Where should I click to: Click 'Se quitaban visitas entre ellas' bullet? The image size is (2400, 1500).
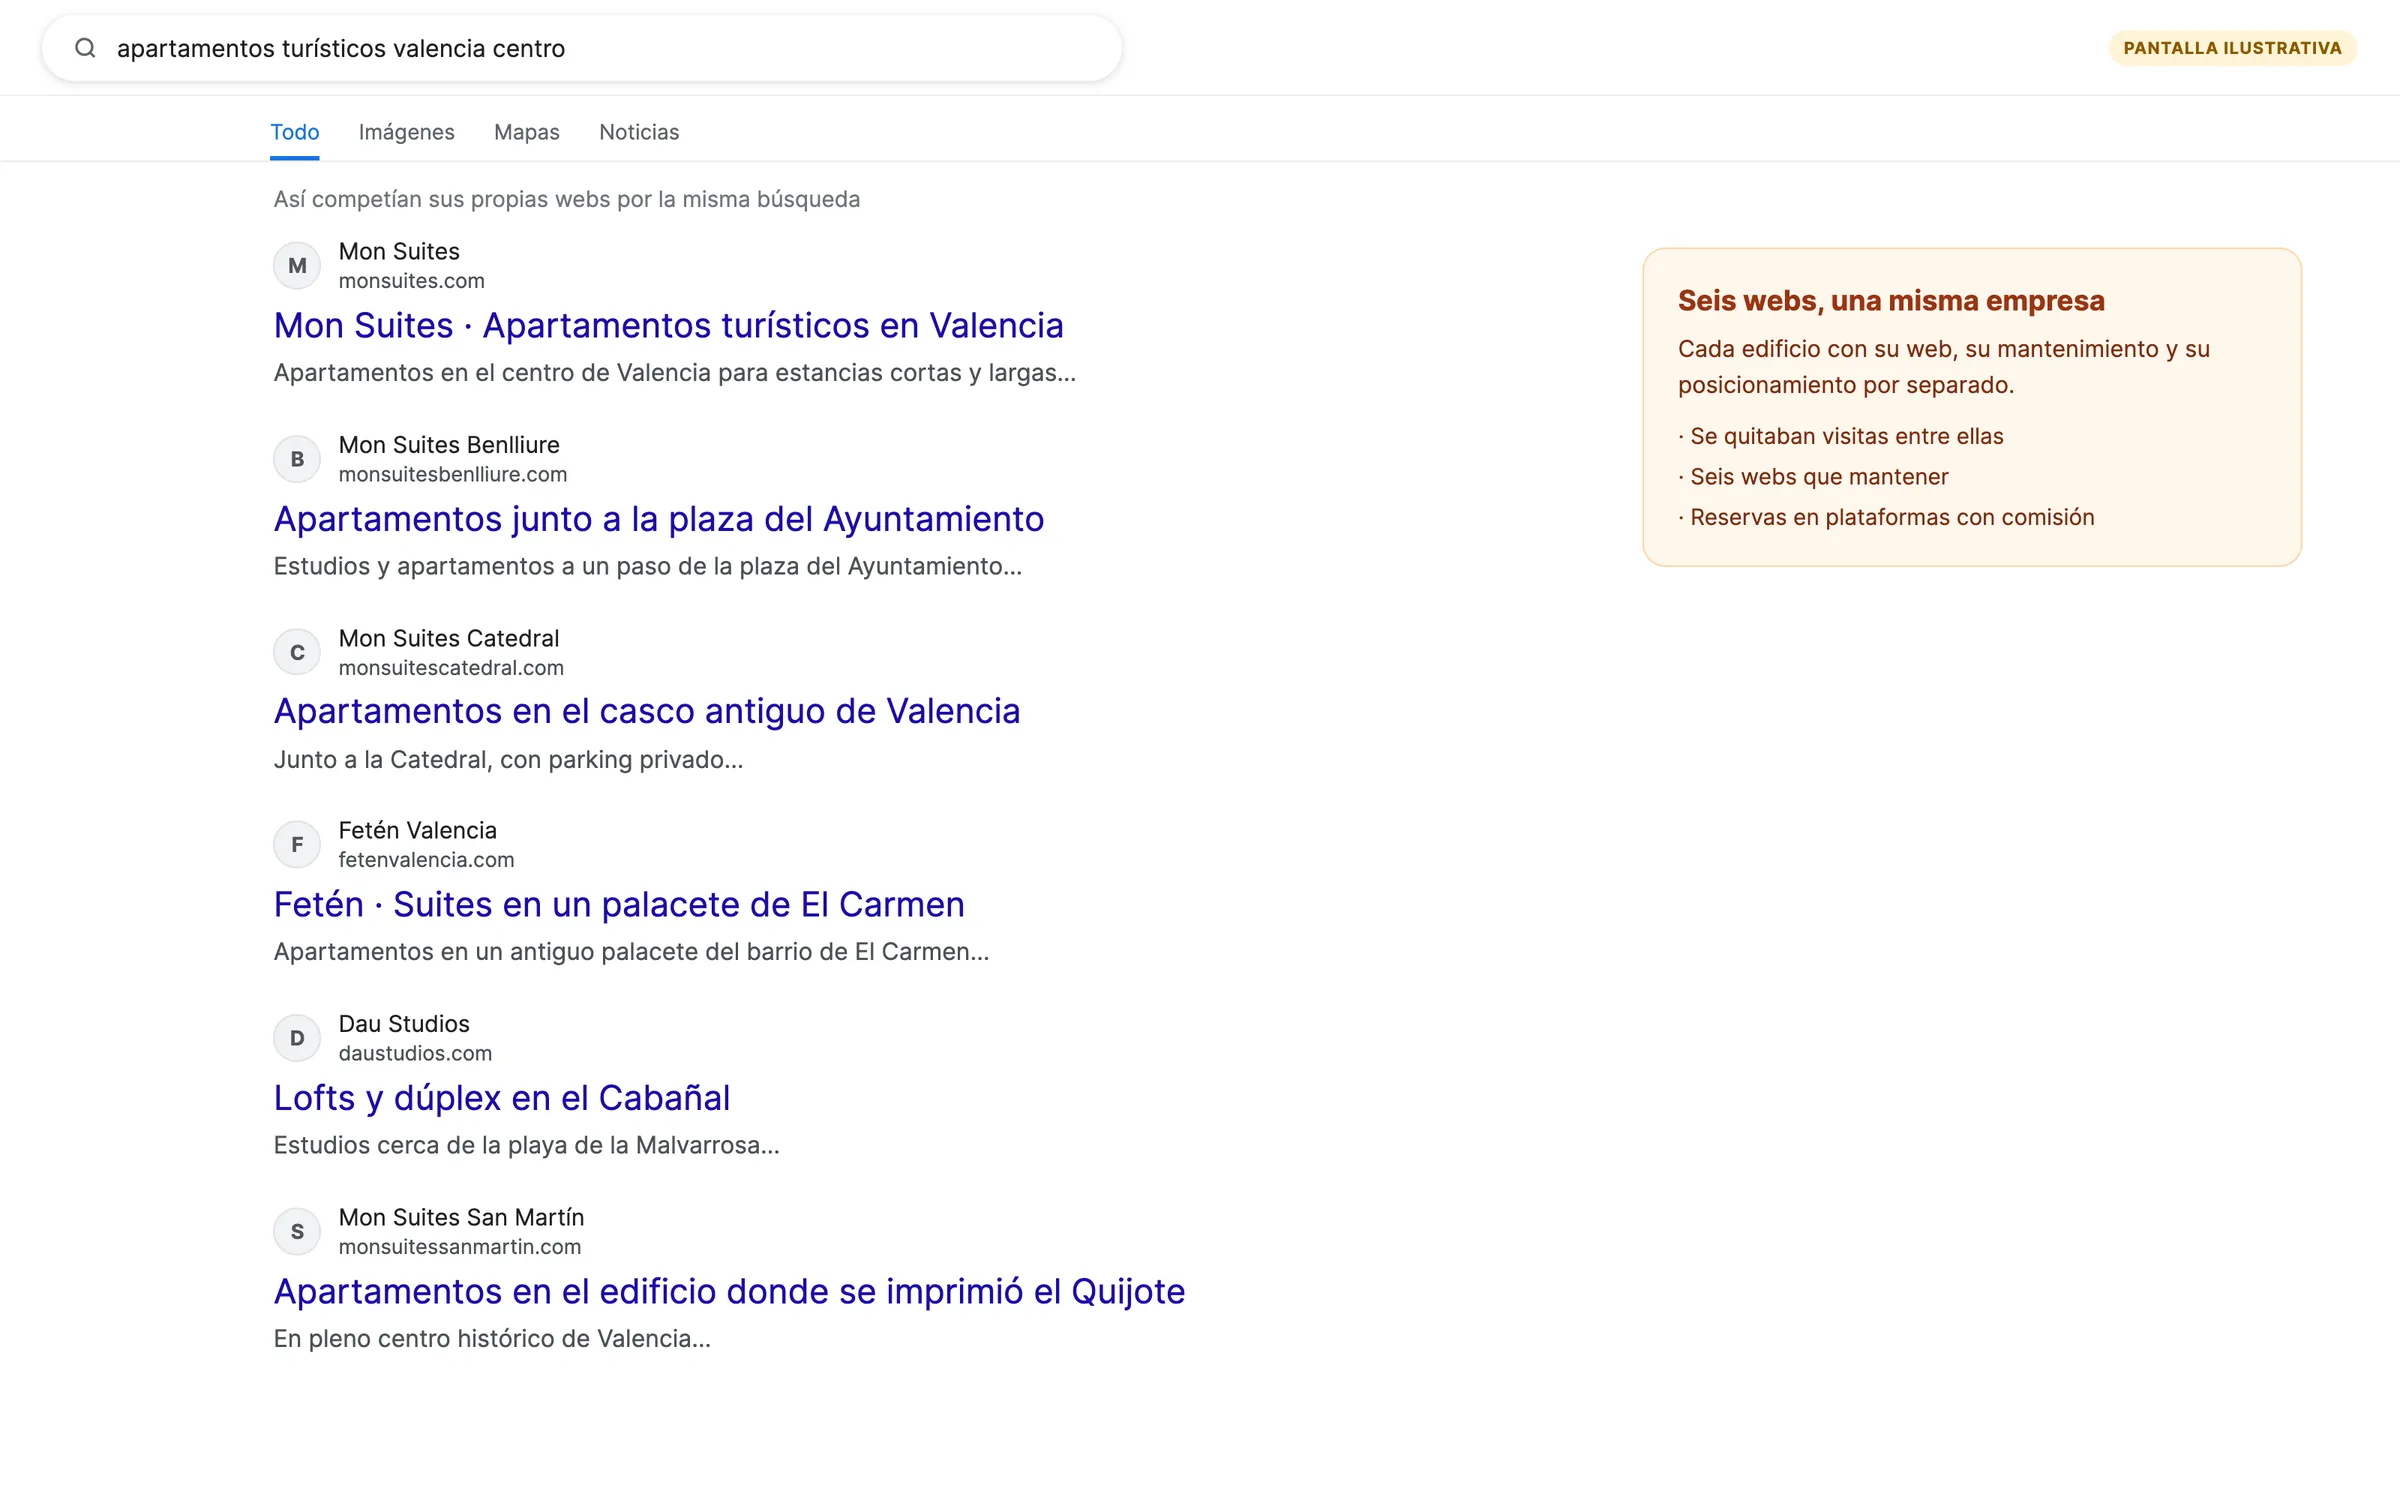point(1841,436)
